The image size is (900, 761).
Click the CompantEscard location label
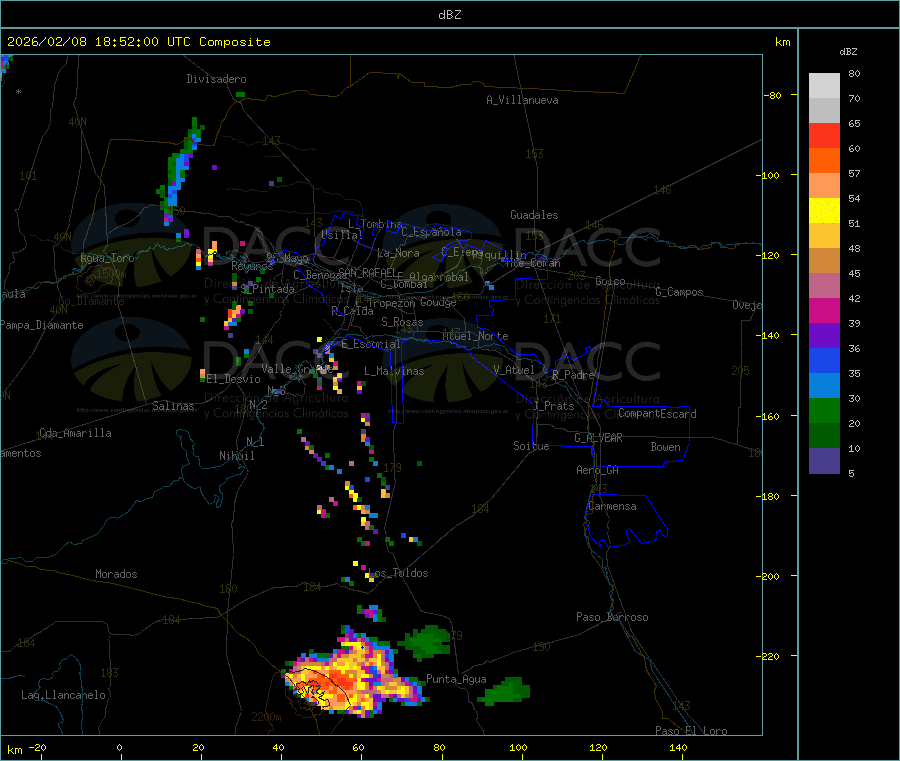click(x=657, y=413)
